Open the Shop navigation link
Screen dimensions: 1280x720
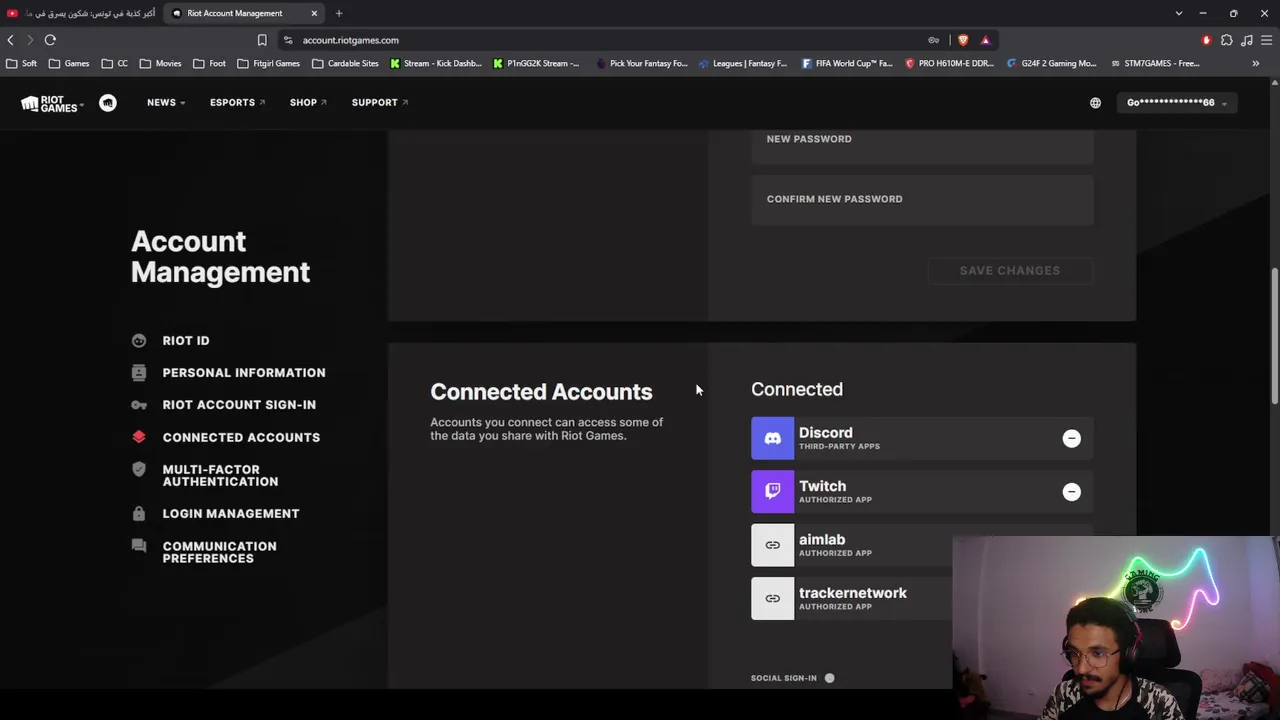(x=308, y=103)
